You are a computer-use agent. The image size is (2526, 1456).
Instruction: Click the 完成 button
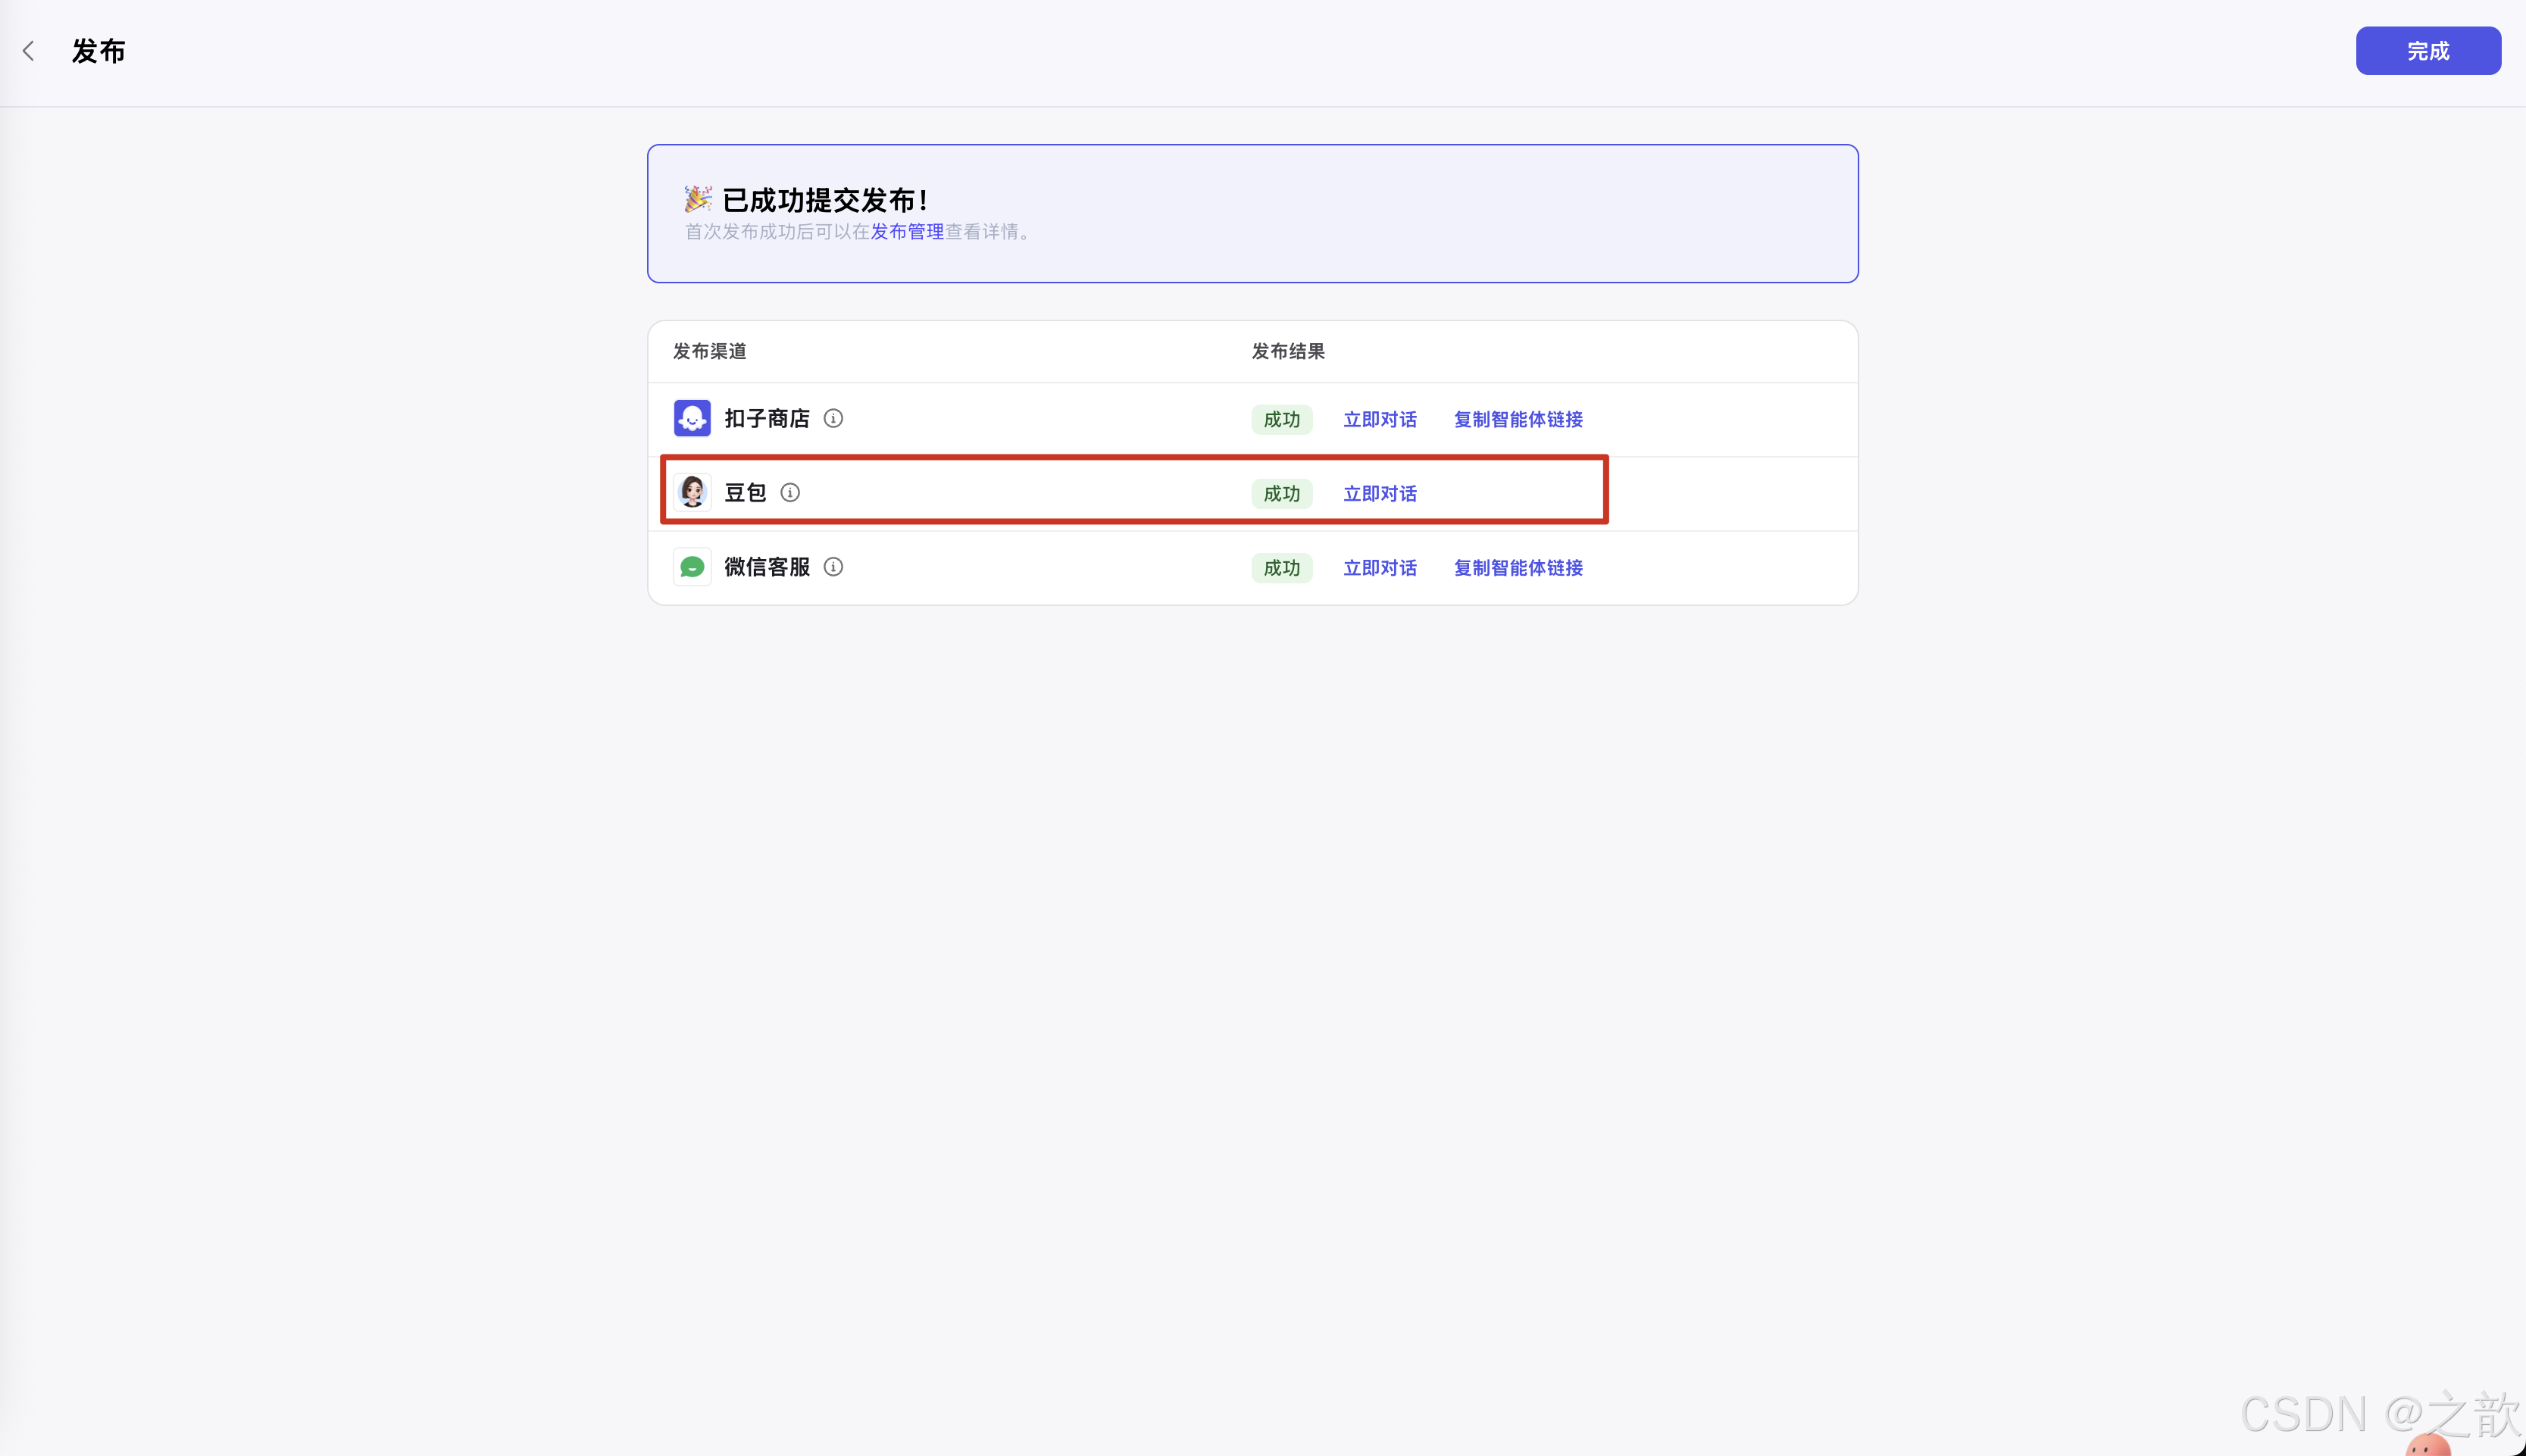click(x=2427, y=50)
